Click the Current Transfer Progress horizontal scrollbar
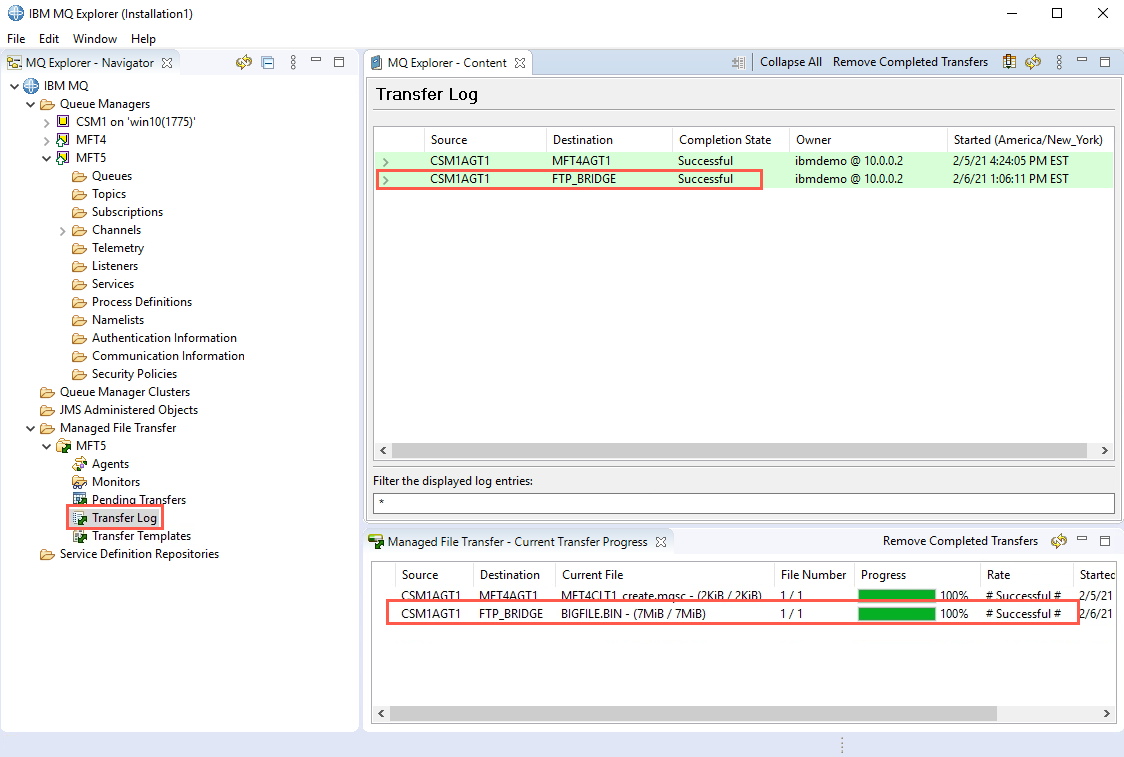This screenshot has height=757, width=1124. [692, 713]
